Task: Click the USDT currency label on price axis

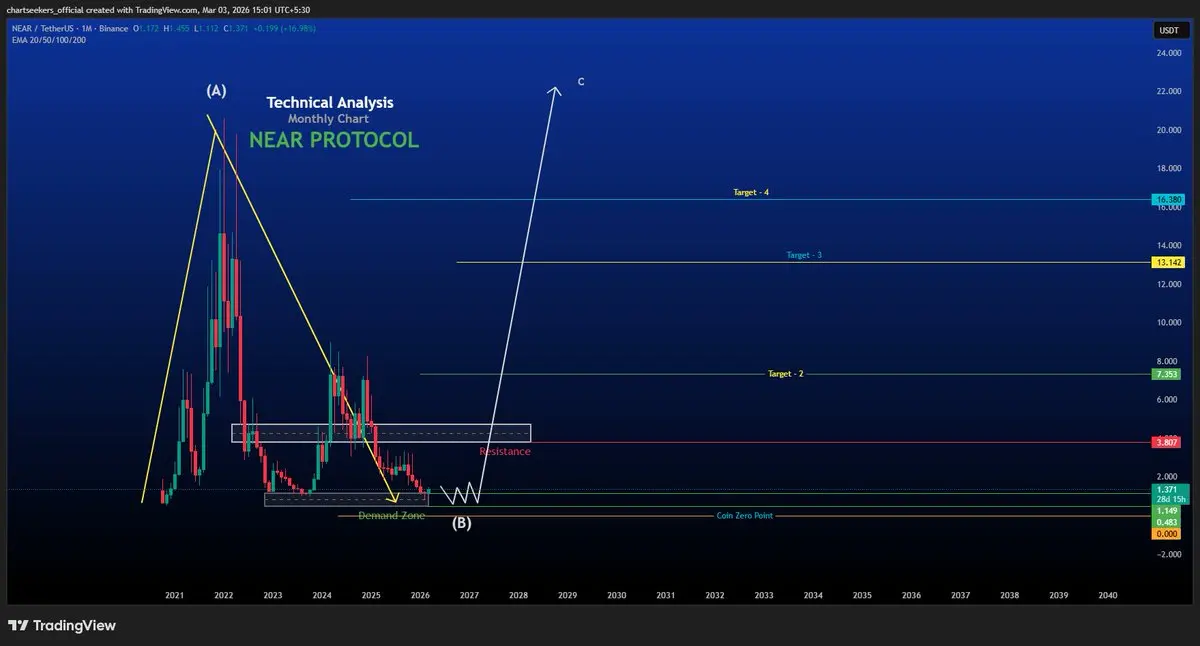Action: tap(1168, 31)
